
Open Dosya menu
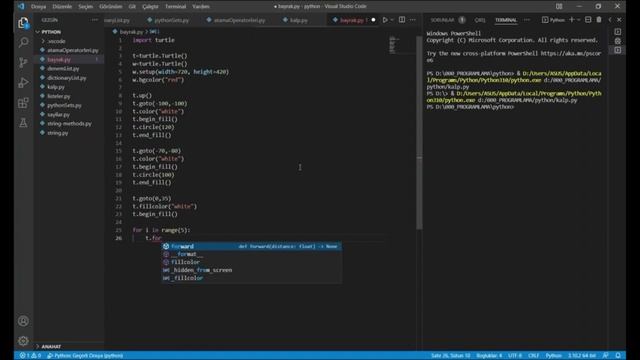pyautogui.click(x=38, y=7)
